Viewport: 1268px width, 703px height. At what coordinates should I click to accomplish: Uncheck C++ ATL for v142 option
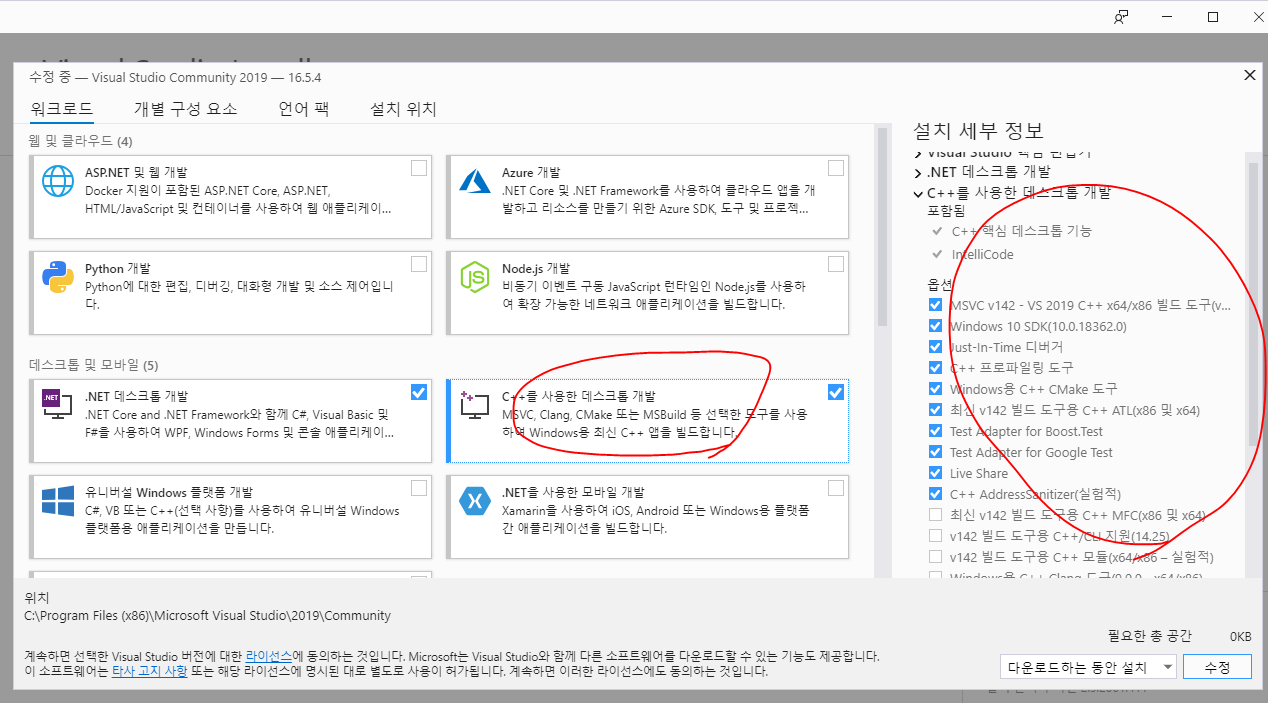935,410
